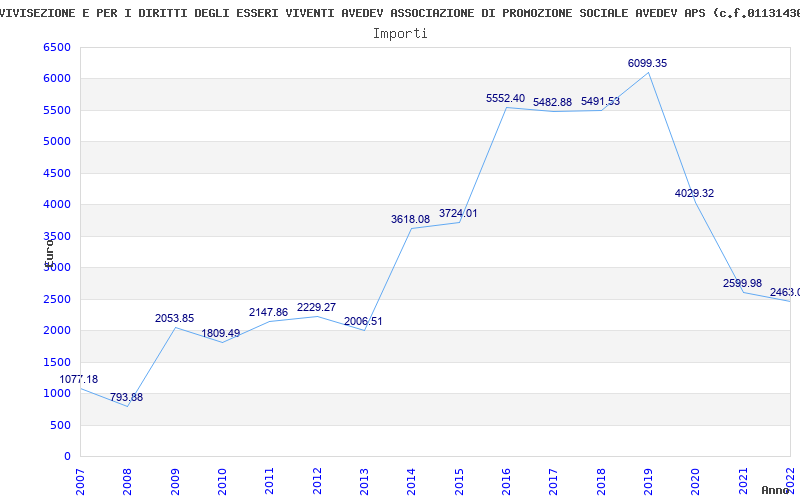Select the 2010 year tick on x-axis
Image resolution: width=800 pixels, height=500 pixels.
tap(223, 479)
